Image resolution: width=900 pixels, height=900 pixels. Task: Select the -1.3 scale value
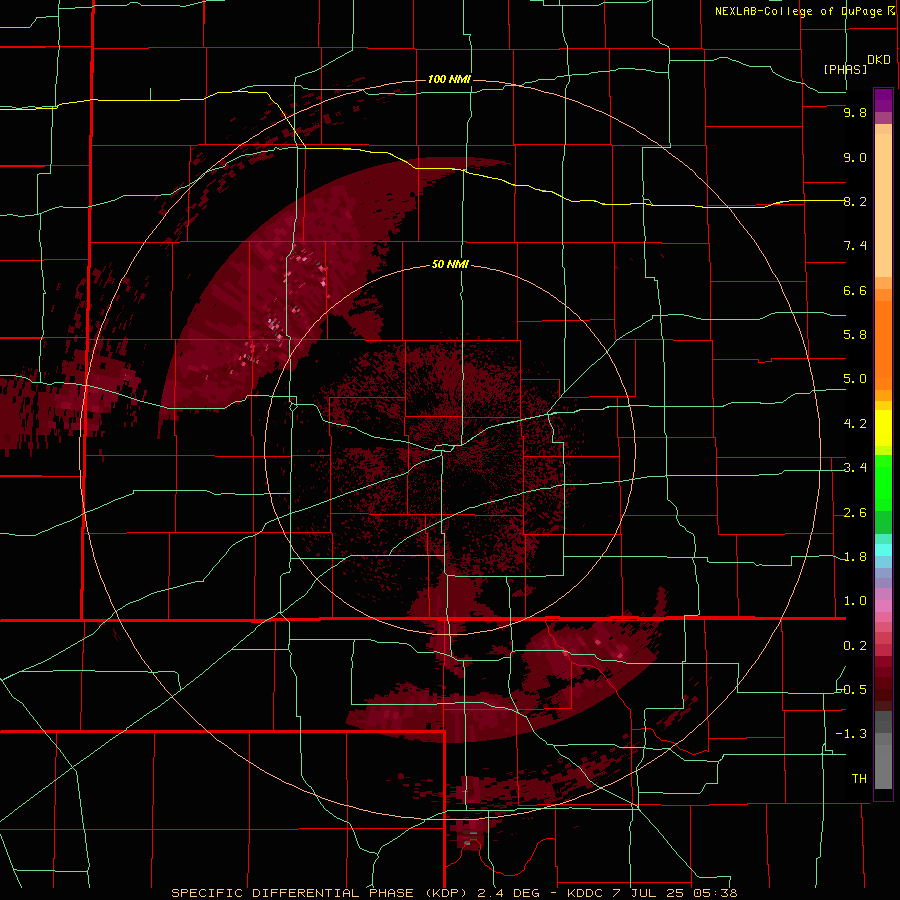pyautogui.click(x=852, y=734)
